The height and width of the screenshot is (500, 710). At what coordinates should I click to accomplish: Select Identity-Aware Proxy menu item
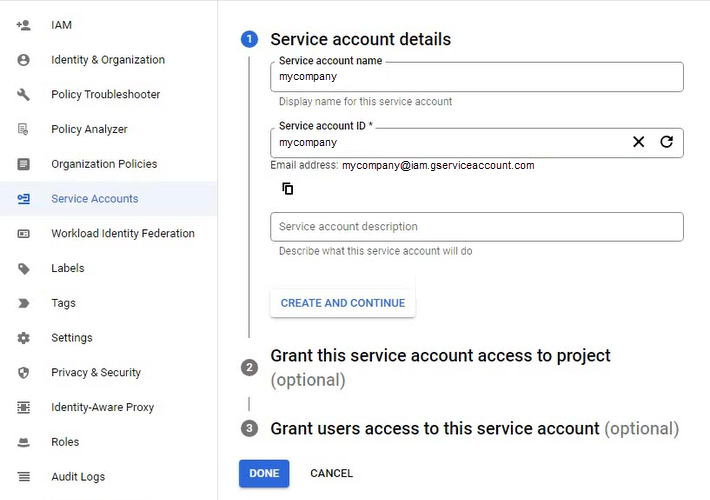click(x=102, y=407)
